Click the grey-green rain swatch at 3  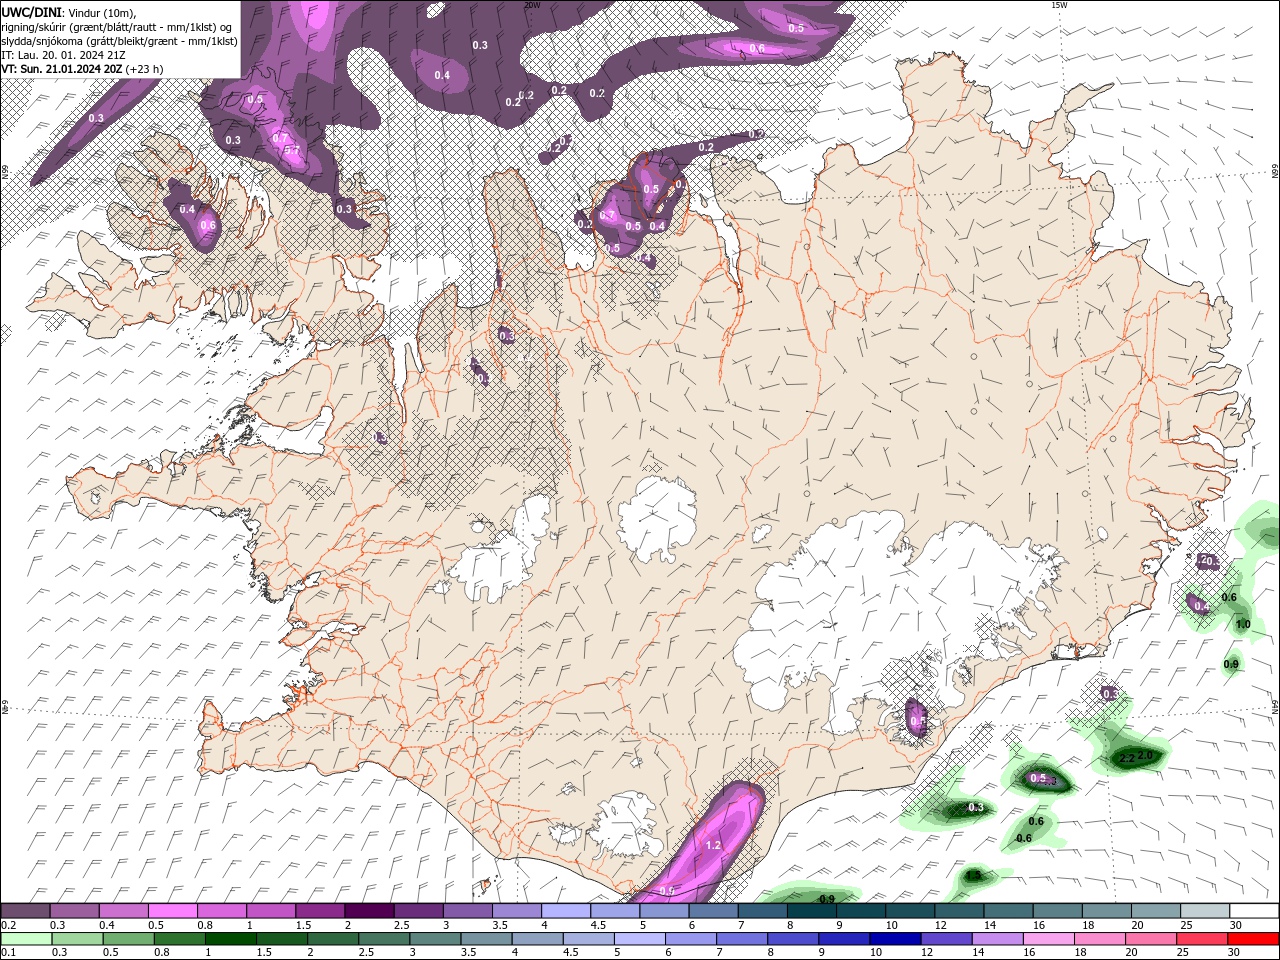(x=435, y=939)
